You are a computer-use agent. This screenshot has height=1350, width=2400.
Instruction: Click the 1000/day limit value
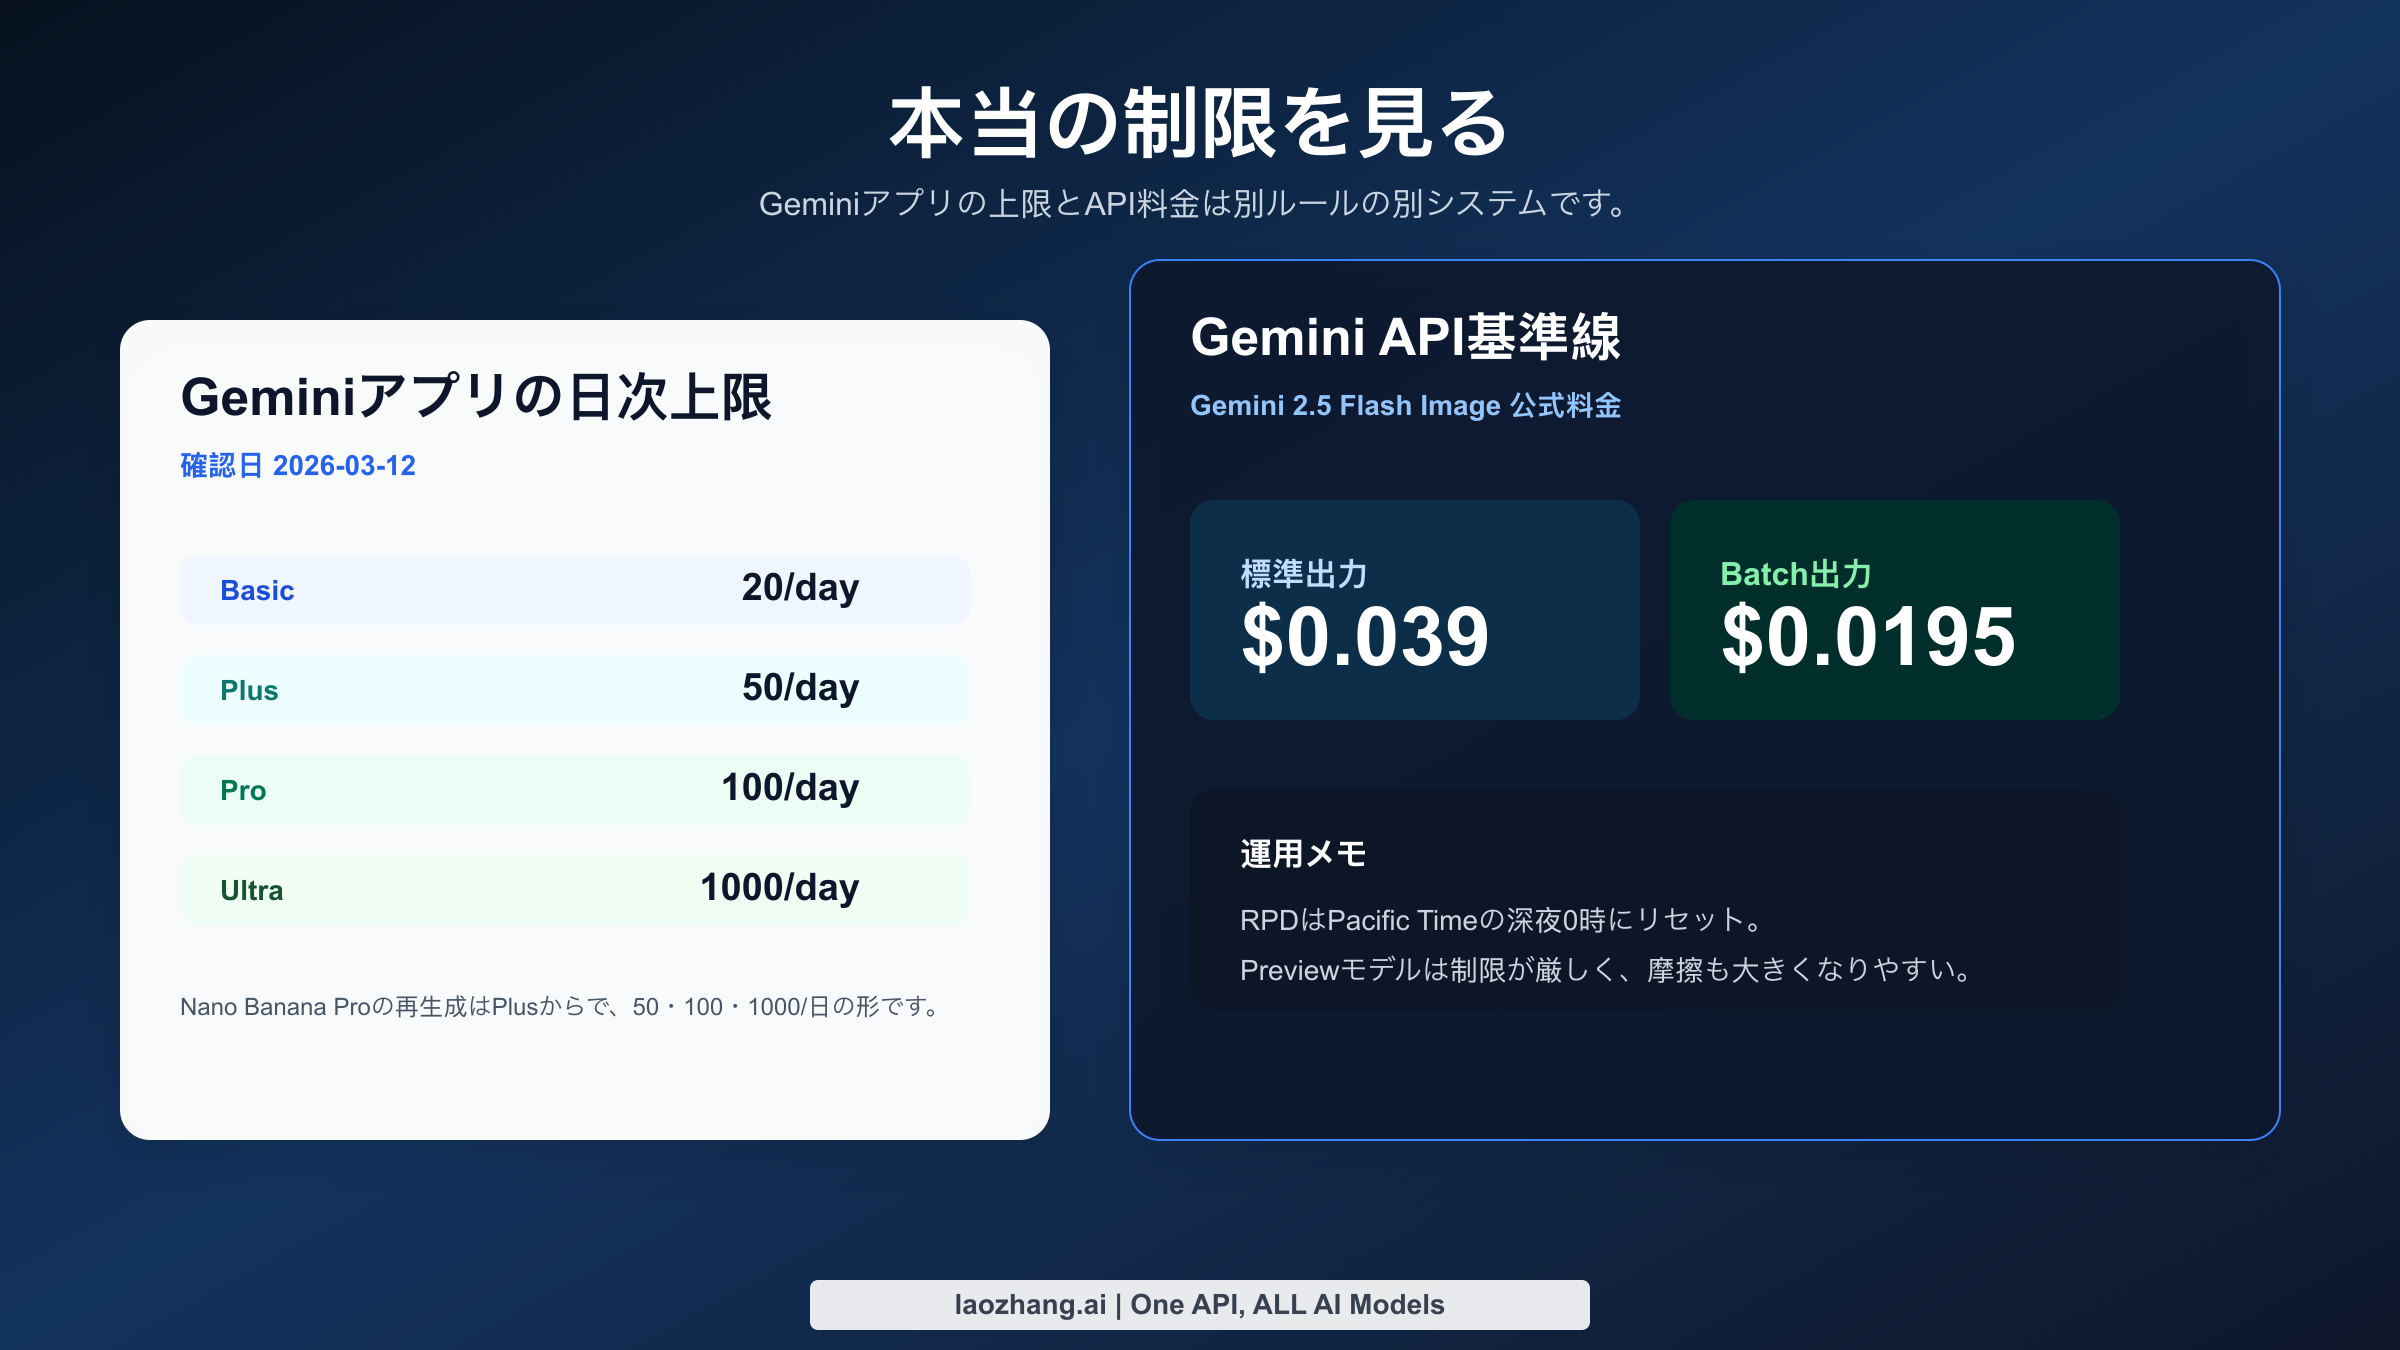click(x=778, y=887)
